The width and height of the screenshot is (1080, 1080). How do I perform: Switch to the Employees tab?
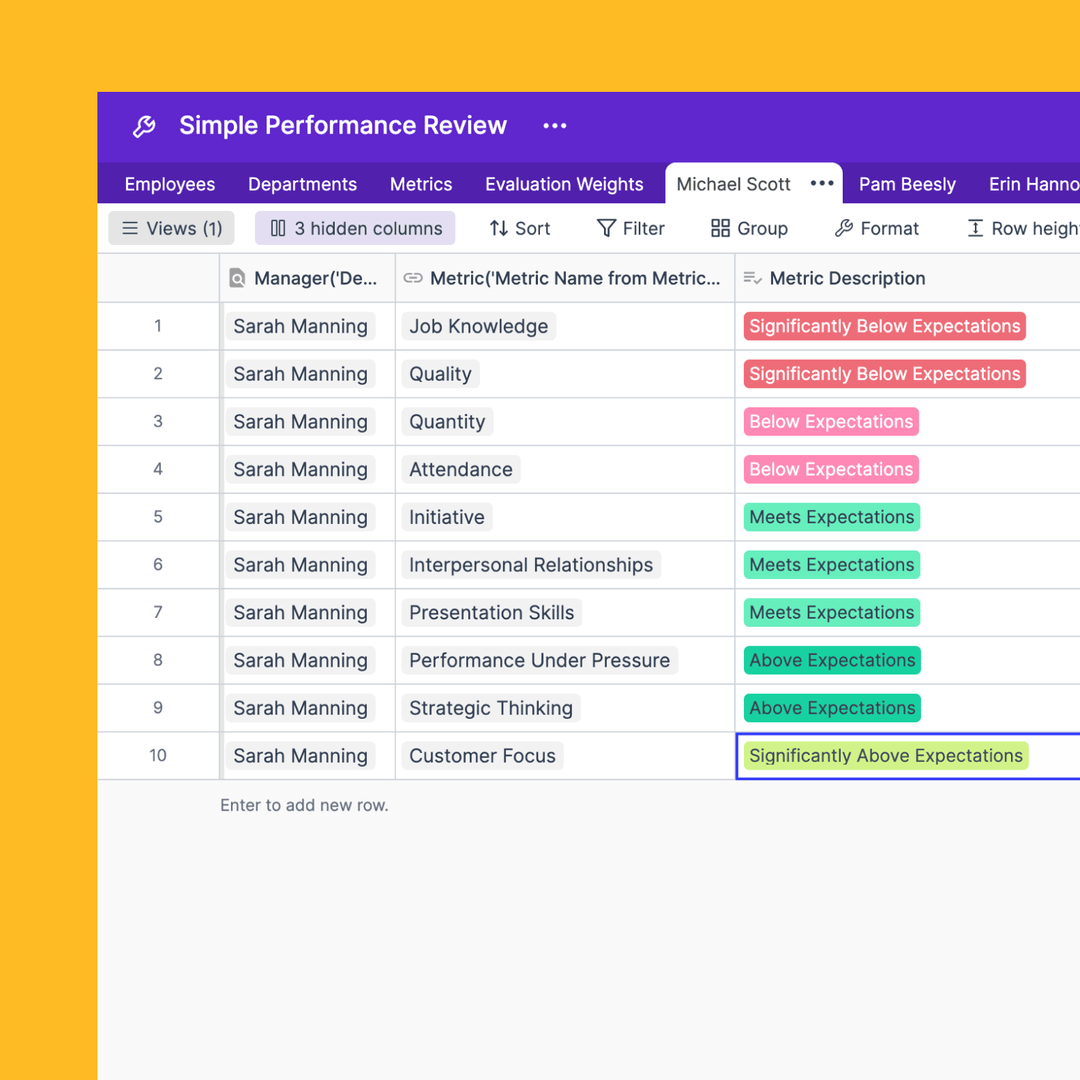[x=169, y=184]
